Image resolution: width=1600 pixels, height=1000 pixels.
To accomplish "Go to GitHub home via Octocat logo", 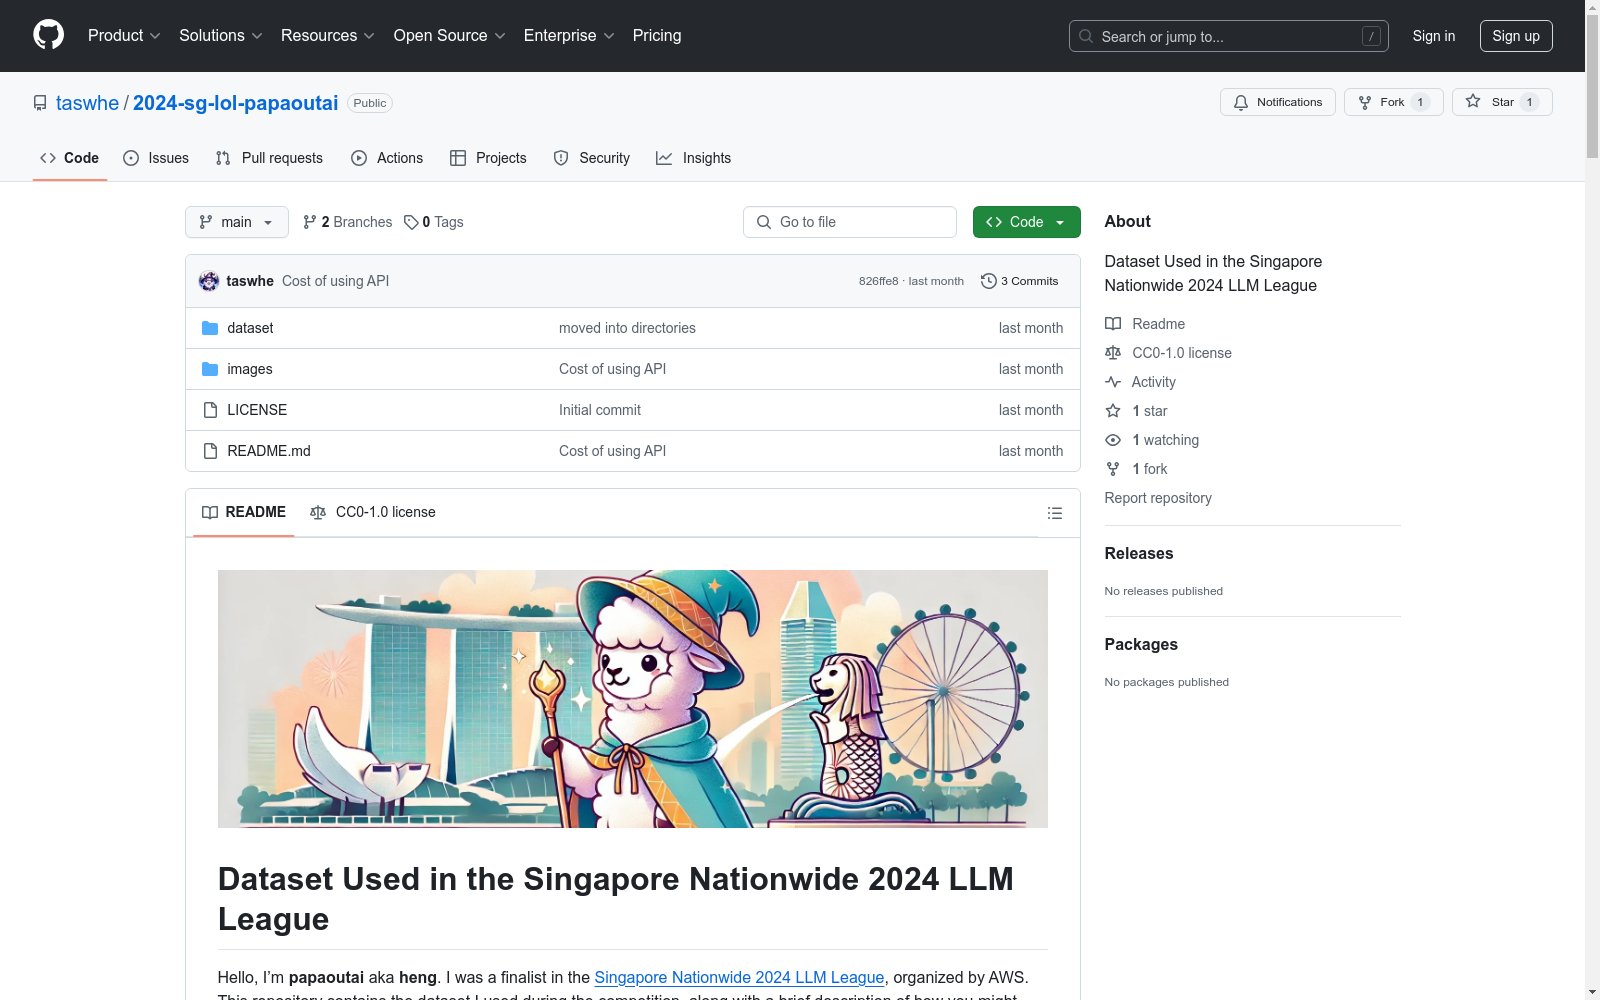I will coord(48,35).
